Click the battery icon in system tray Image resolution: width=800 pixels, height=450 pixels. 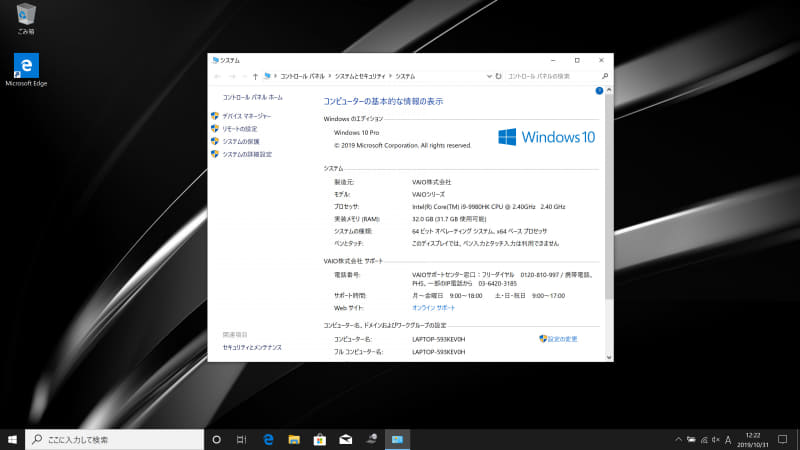(691, 440)
